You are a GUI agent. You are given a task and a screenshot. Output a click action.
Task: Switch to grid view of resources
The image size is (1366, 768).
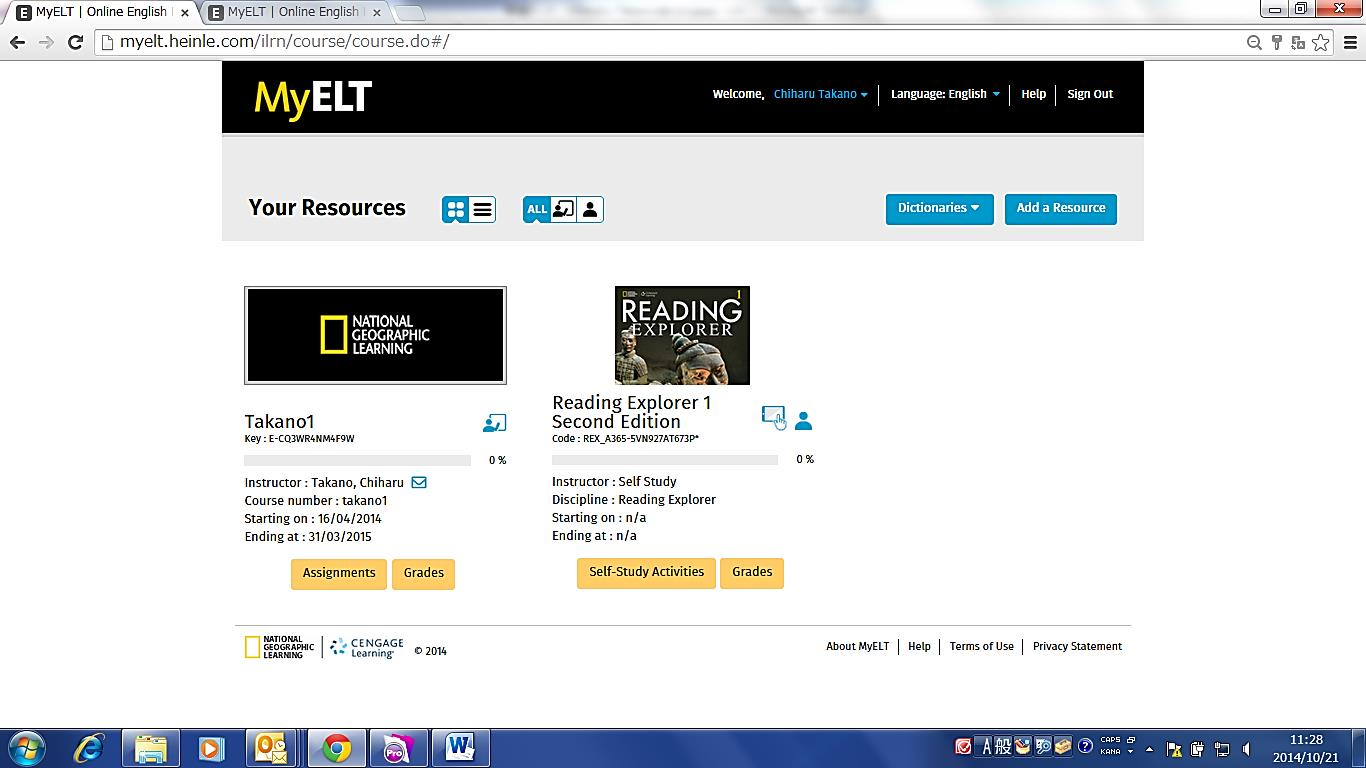[x=456, y=209]
